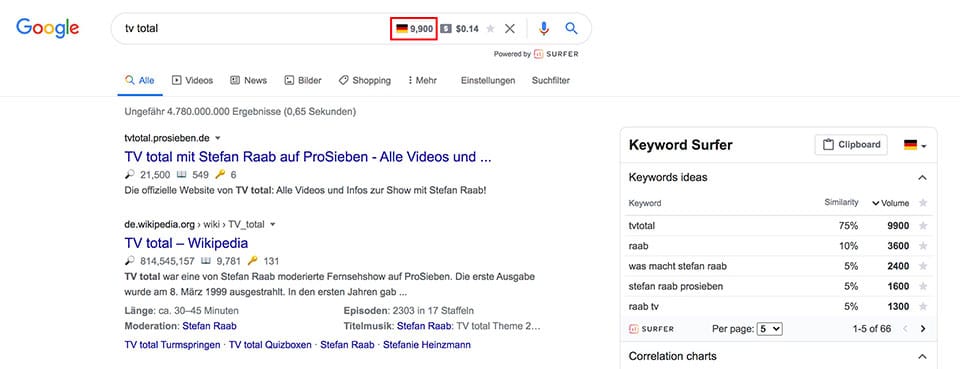The width and height of the screenshot is (960, 369).
Task: Open Einstellungen
Action: (488, 80)
